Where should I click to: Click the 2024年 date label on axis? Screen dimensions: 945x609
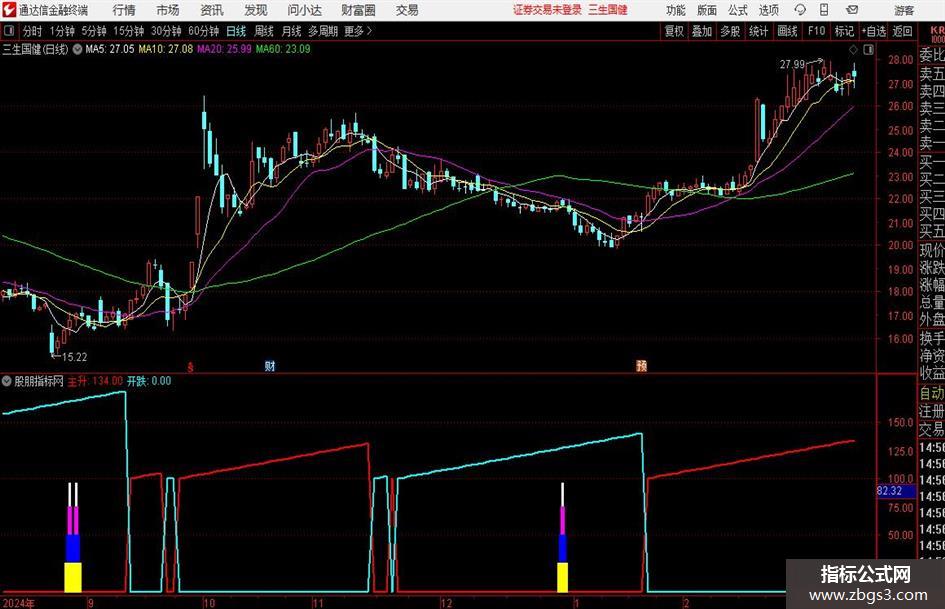[18, 603]
